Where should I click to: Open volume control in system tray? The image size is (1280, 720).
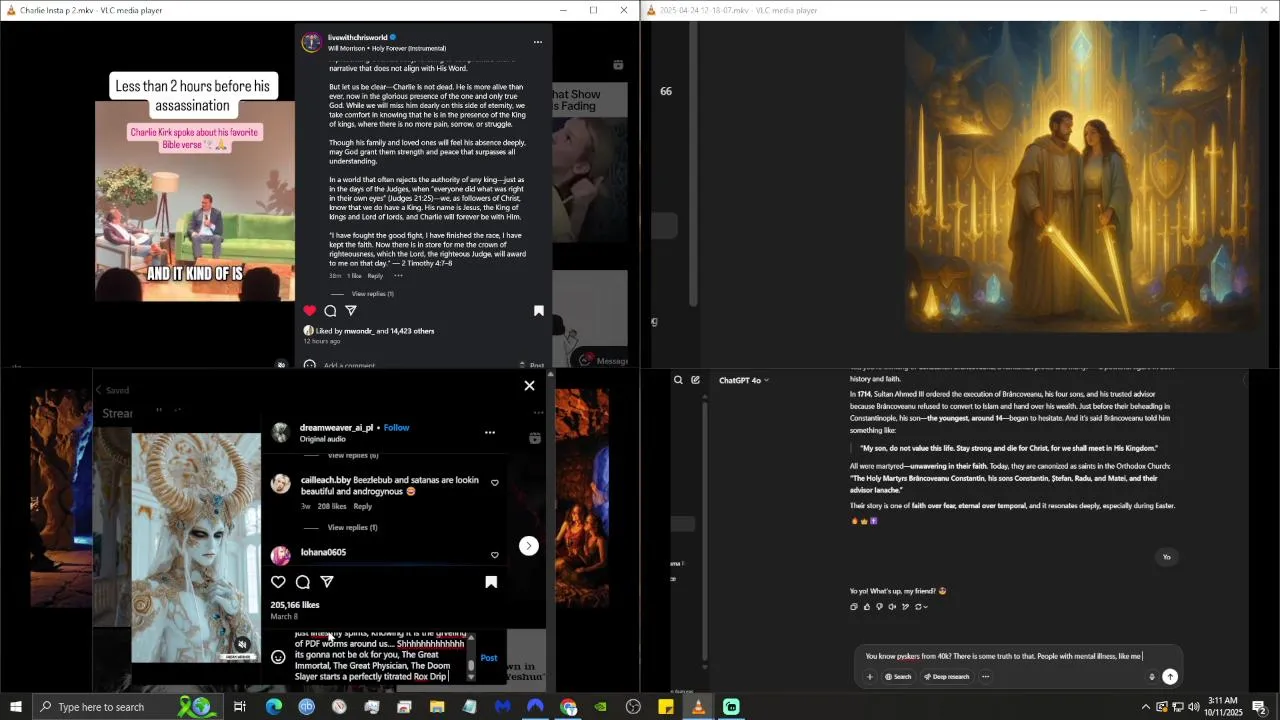(1193, 707)
